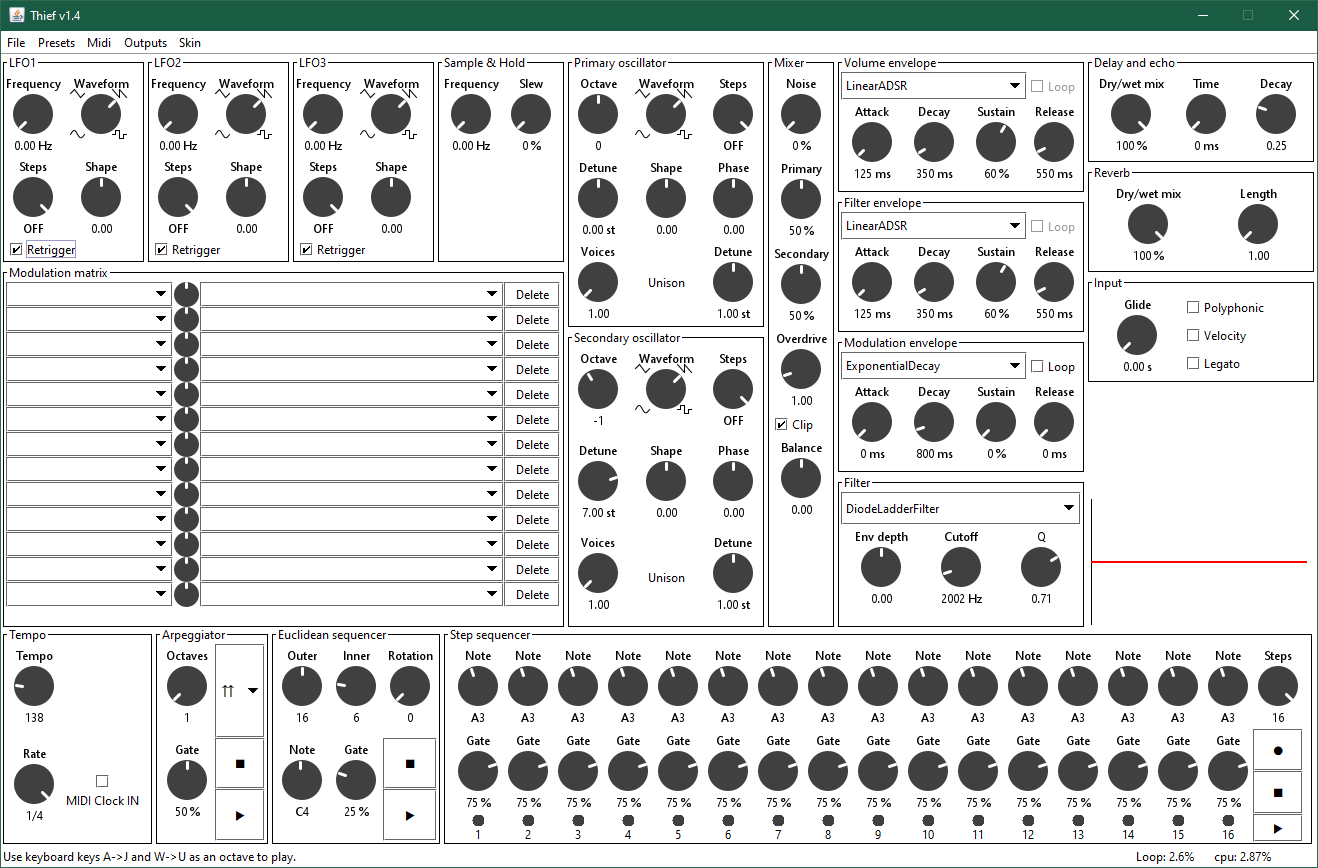The height and width of the screenshot is (868, 1318).
Task: Toggle the Clip checkbox in Mixer
Action: pyautogui.click(x=782, y=425)
